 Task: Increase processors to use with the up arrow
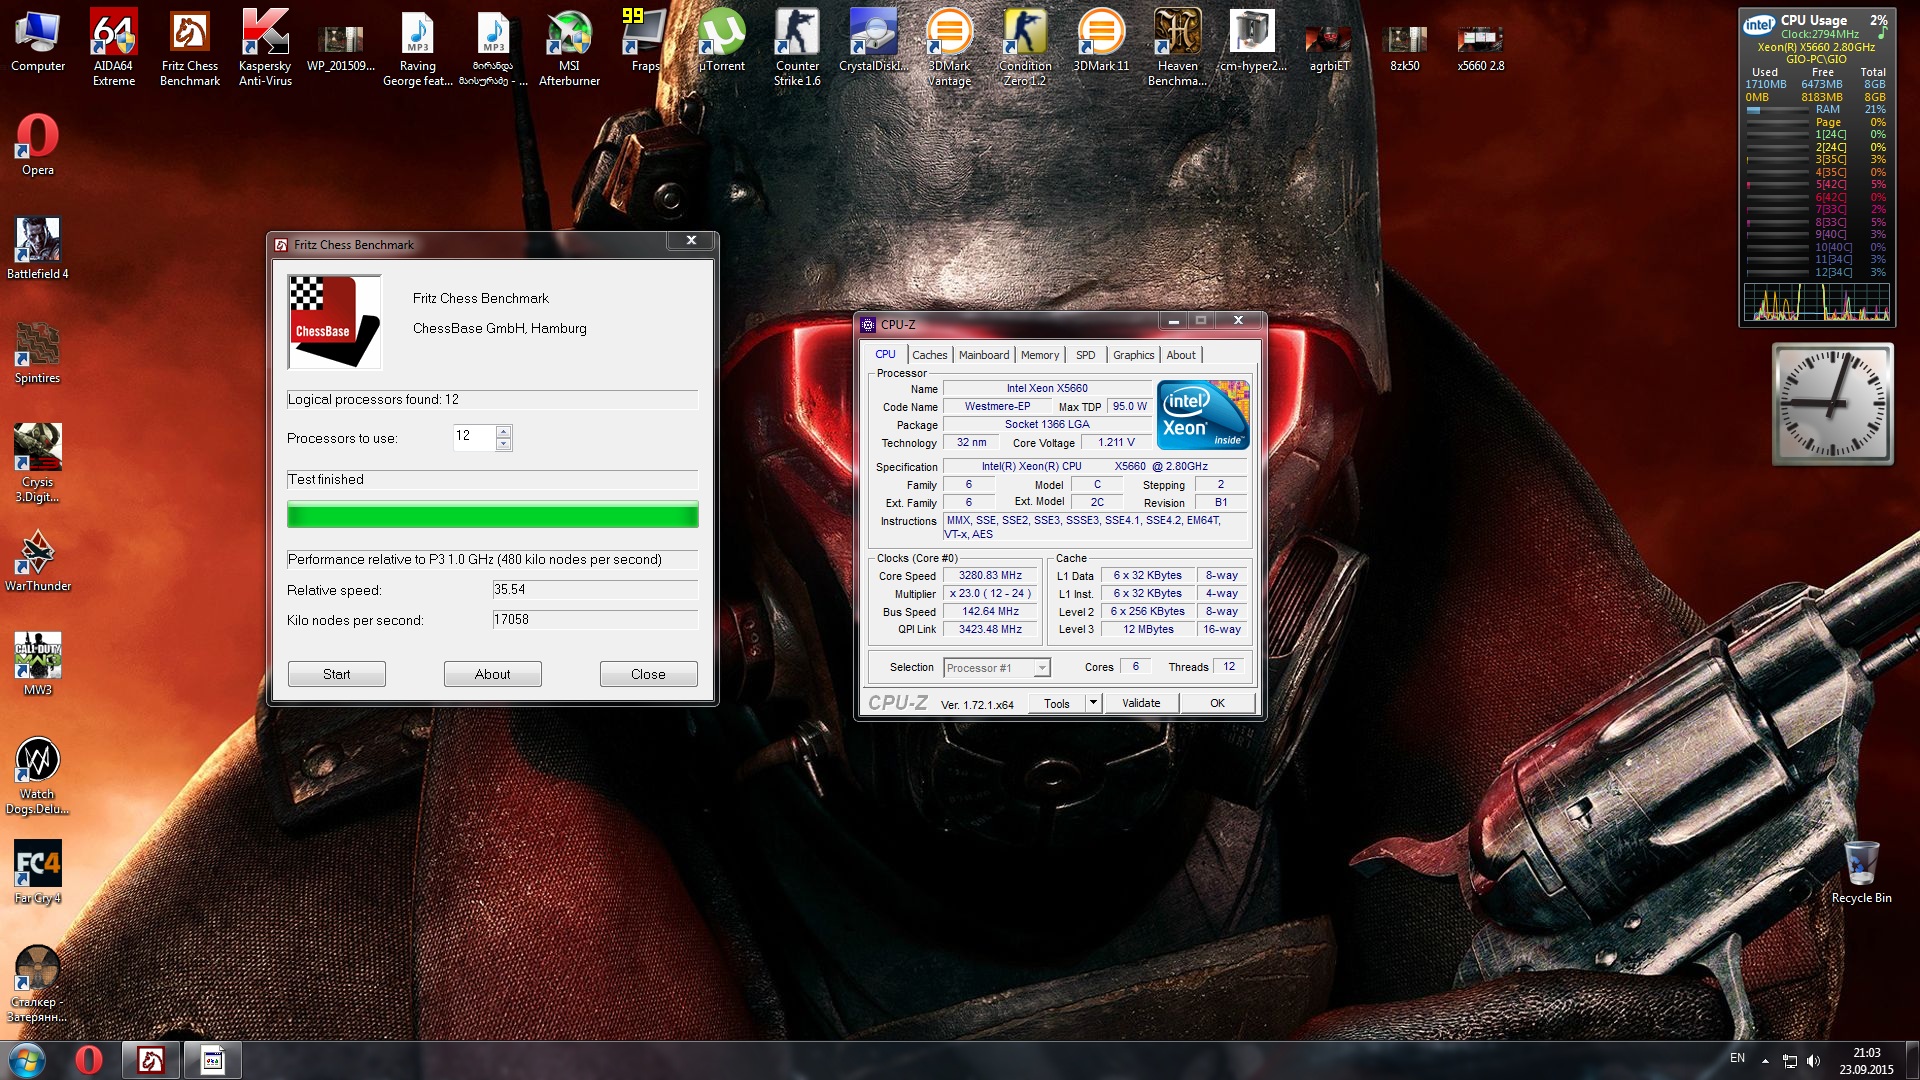[504, 432]
